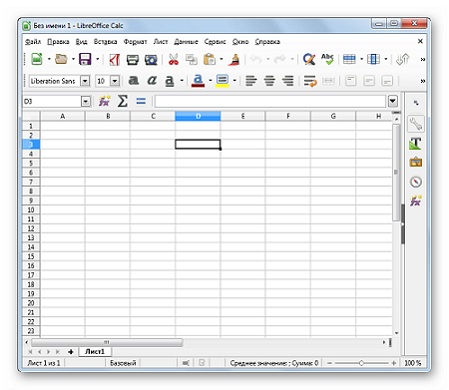Open the Name Box dropdown arrow
The width and height of the screenshot is (449, 390).
86,101
